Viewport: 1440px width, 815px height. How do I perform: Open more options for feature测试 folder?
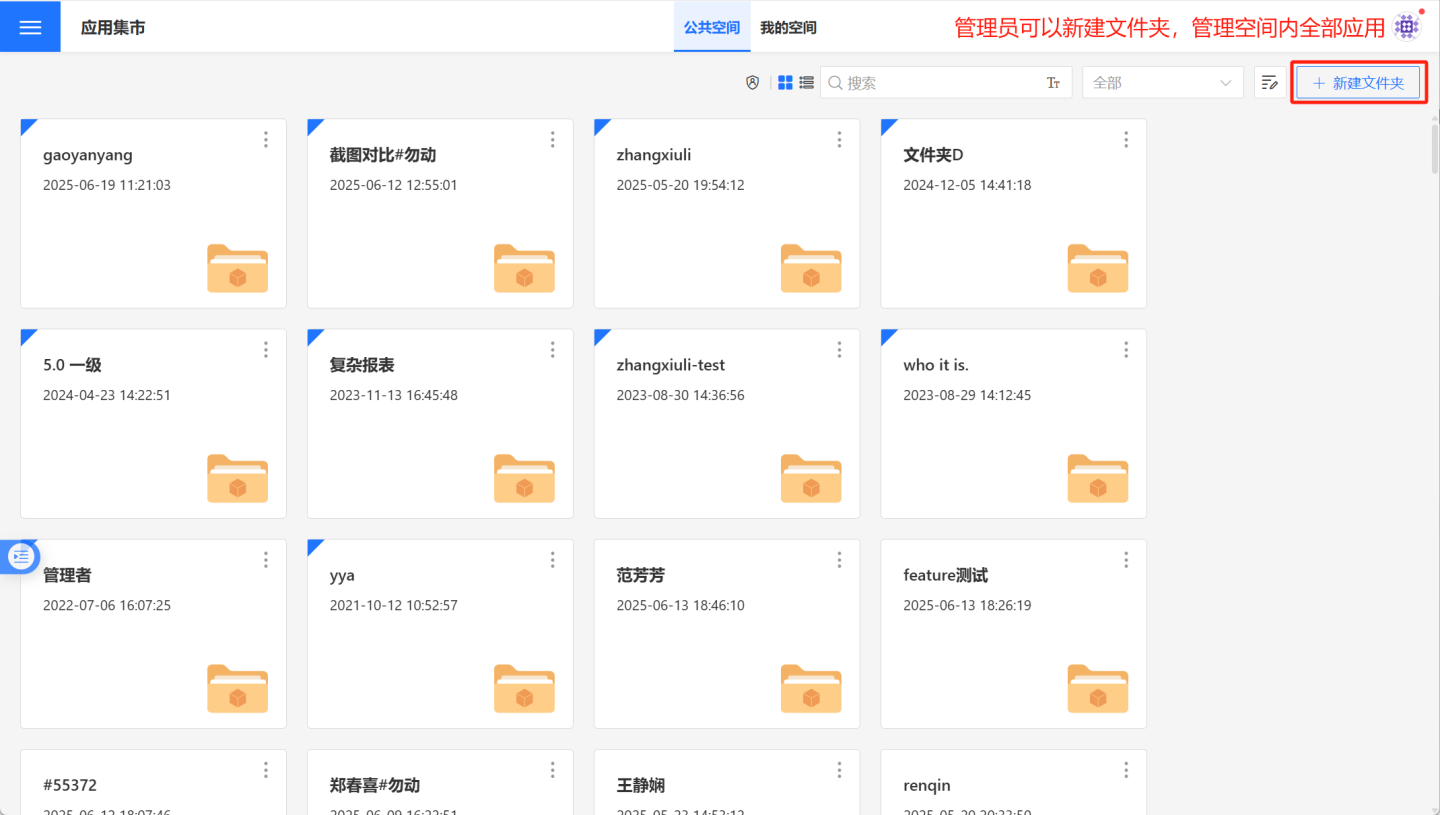click(x=1126, y=560)
